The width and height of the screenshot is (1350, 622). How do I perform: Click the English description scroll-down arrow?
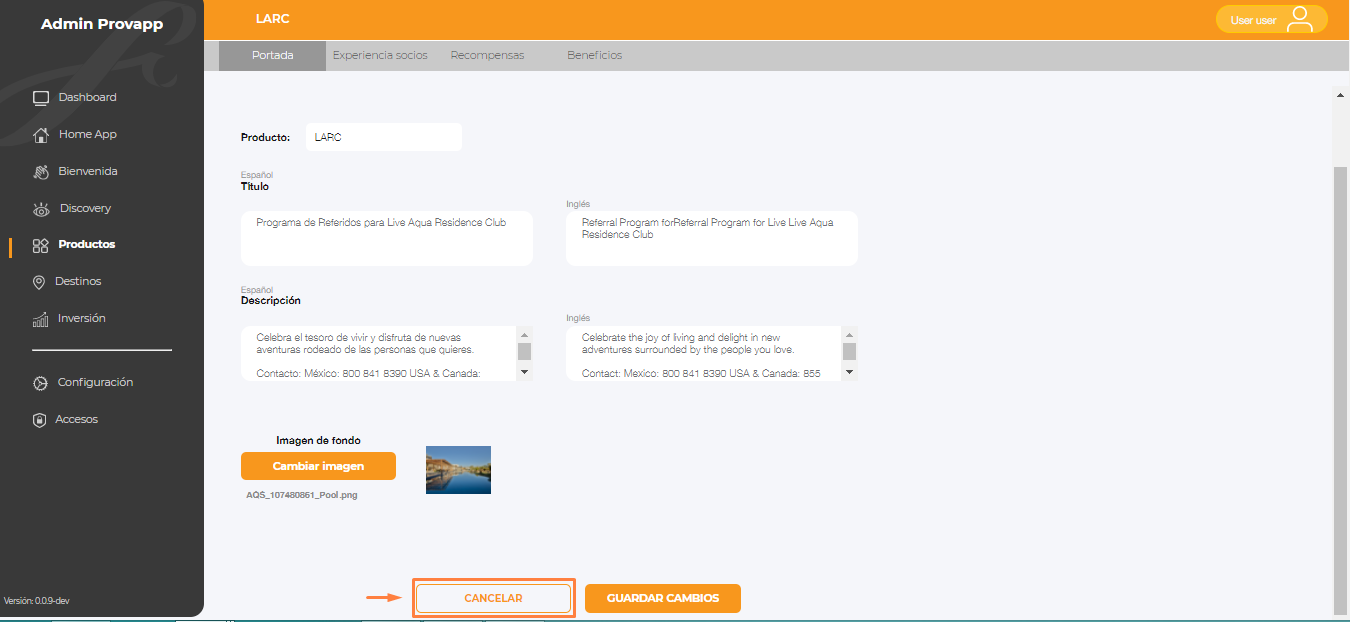tap(849, 372)
